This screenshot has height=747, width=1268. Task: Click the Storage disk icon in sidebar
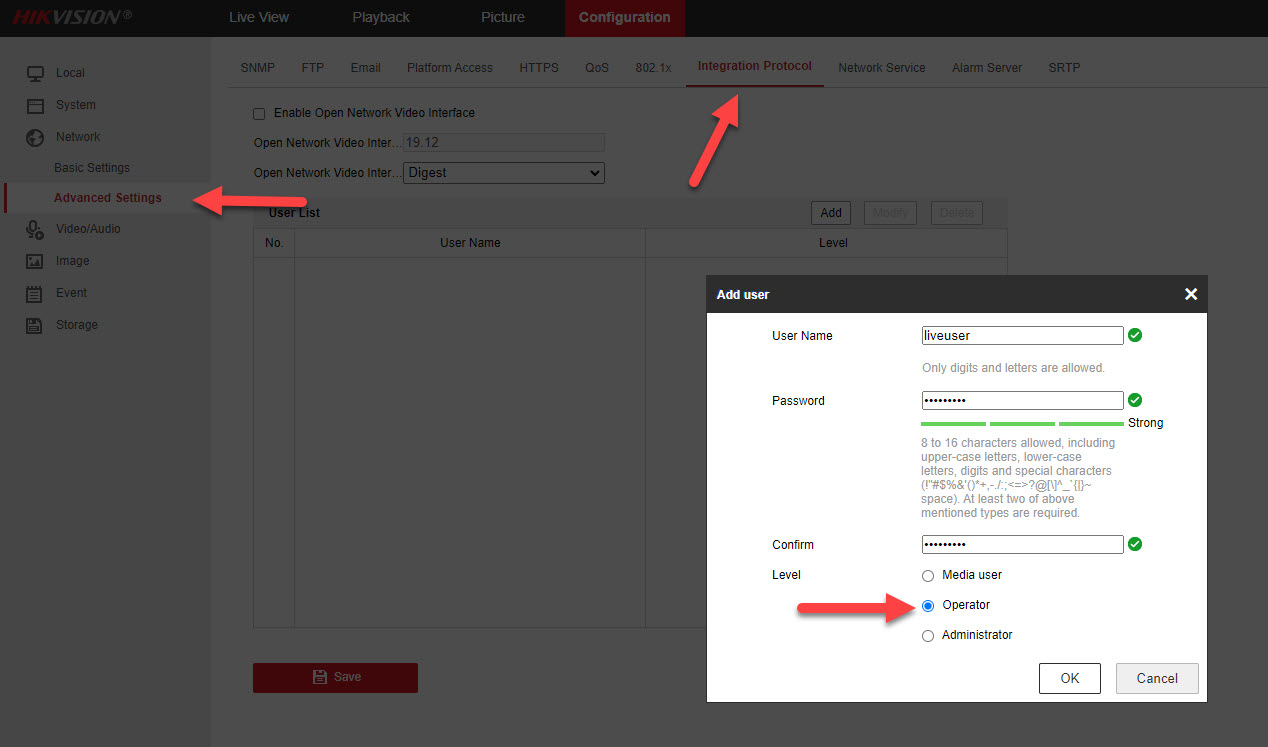click(x=35, y=325)
